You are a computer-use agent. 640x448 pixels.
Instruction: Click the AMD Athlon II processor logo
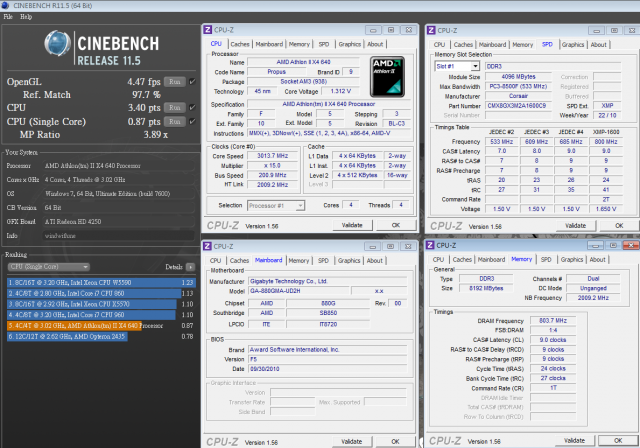pyautogui.click(x=387, y=77)
